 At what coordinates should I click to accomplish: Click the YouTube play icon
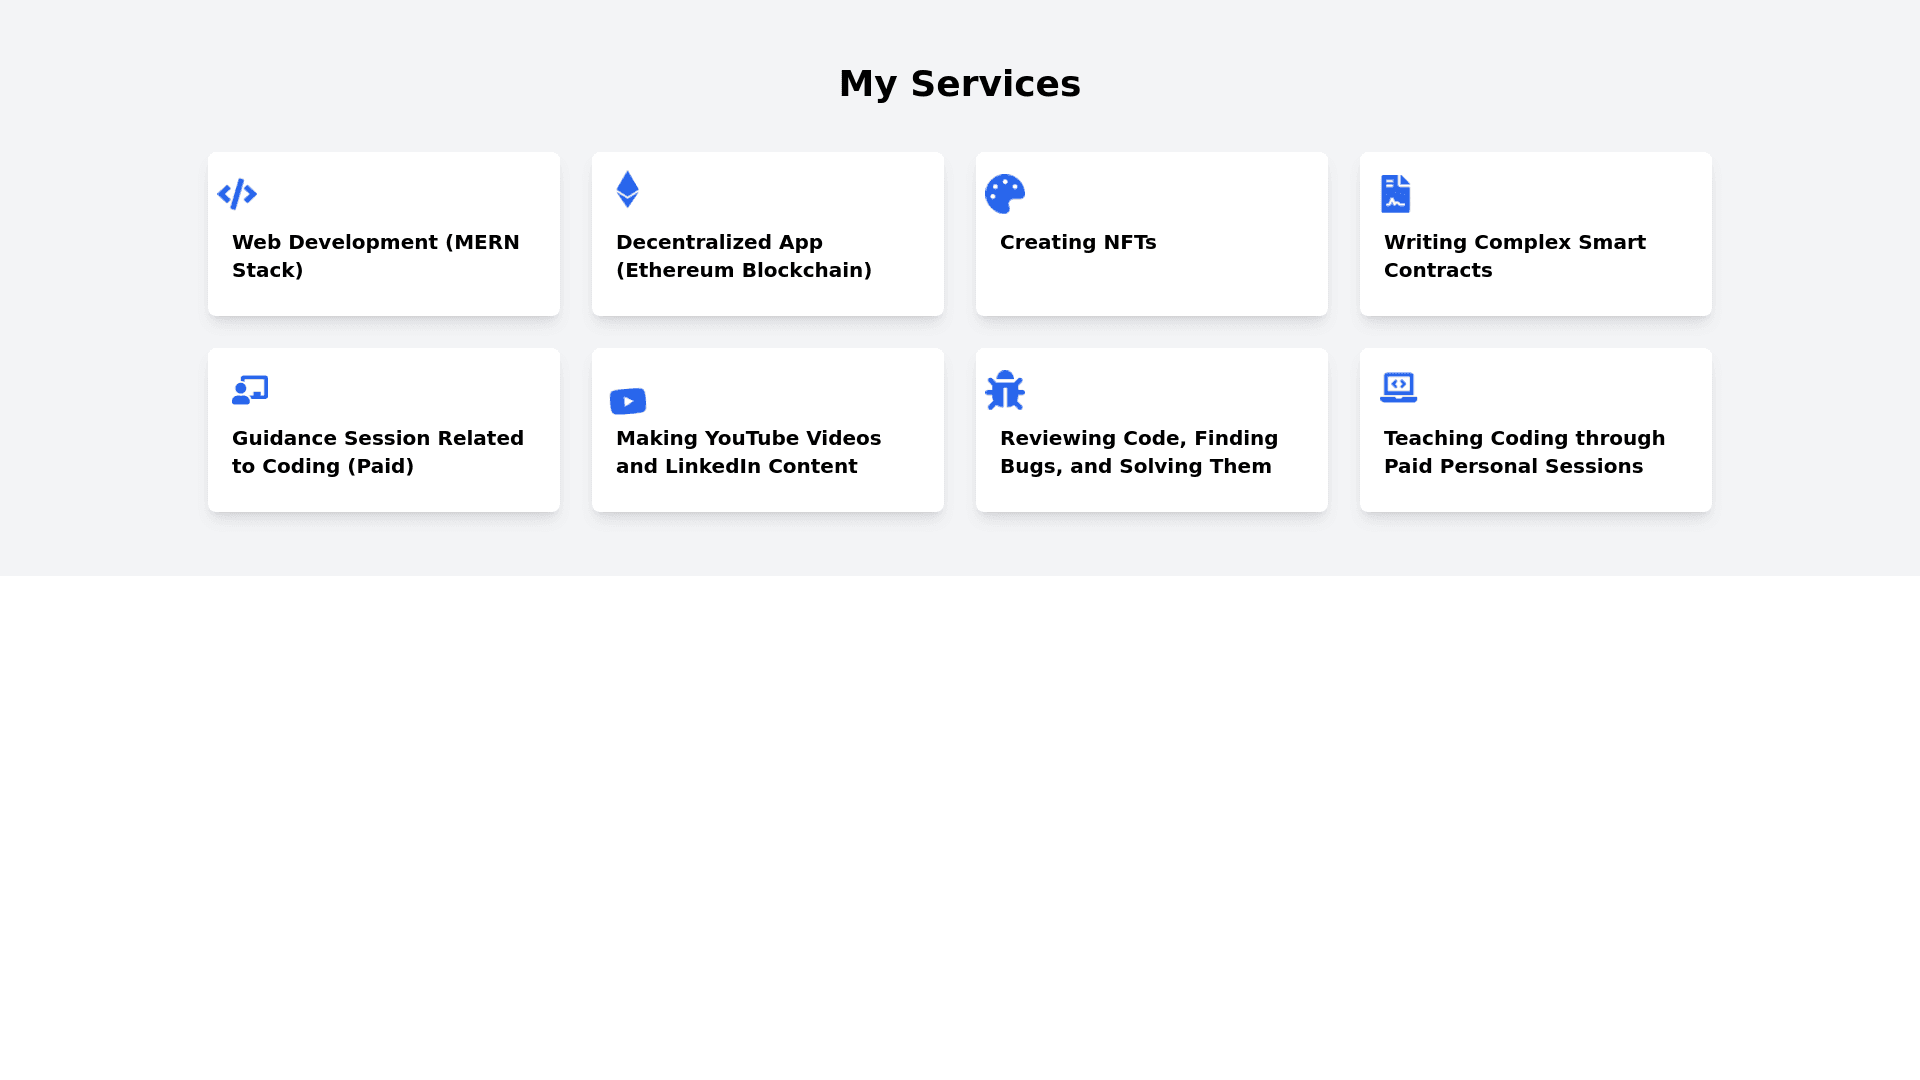pyautogui.click(x=628, y=401)
